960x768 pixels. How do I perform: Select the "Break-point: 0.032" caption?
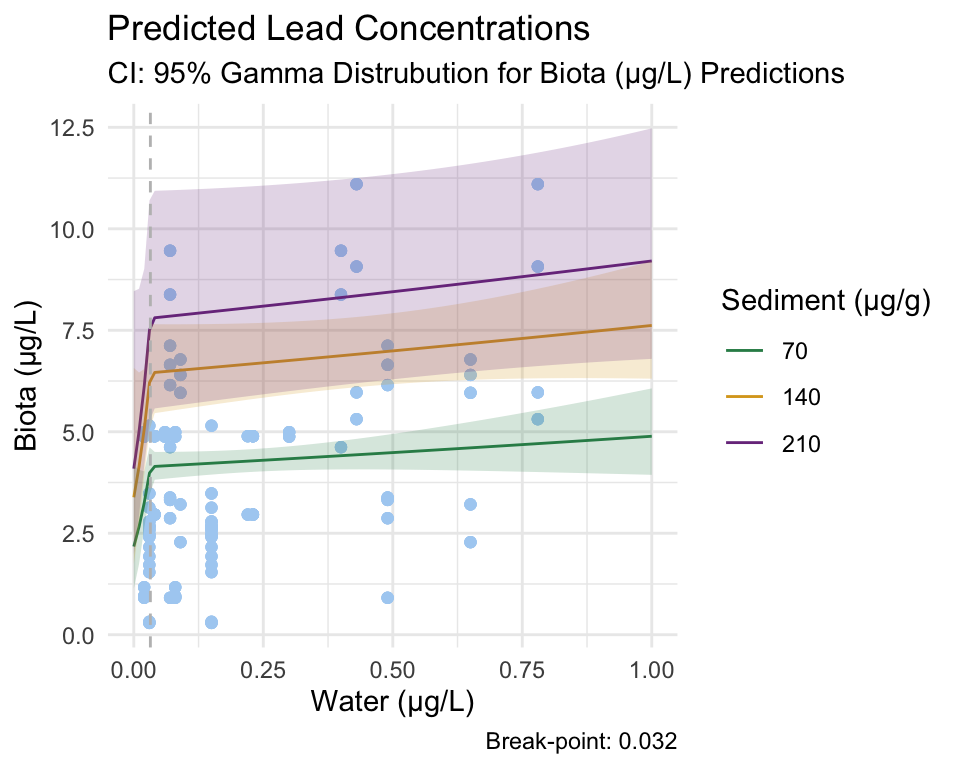pyautogui.click(x=581, y=742)
